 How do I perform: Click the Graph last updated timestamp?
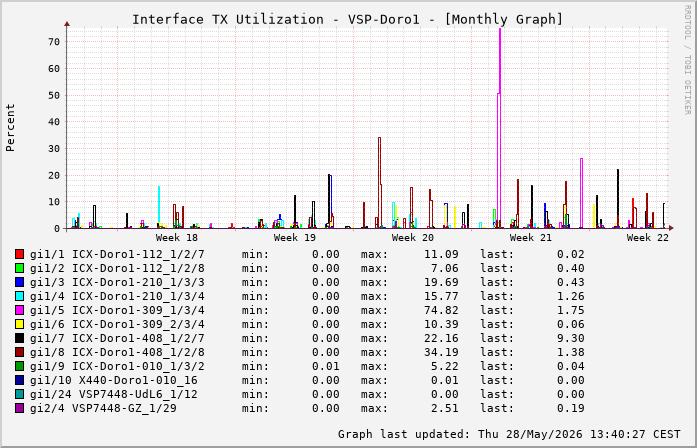click(509, 434)
